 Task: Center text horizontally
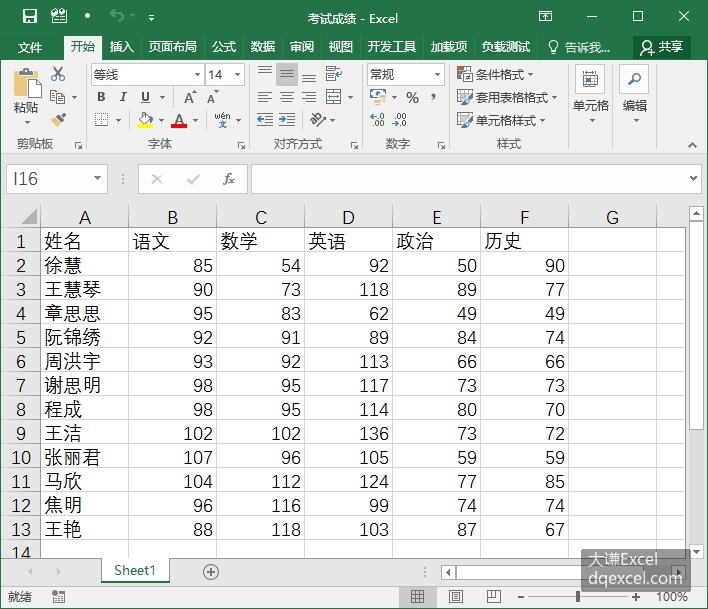coord(287,97)
